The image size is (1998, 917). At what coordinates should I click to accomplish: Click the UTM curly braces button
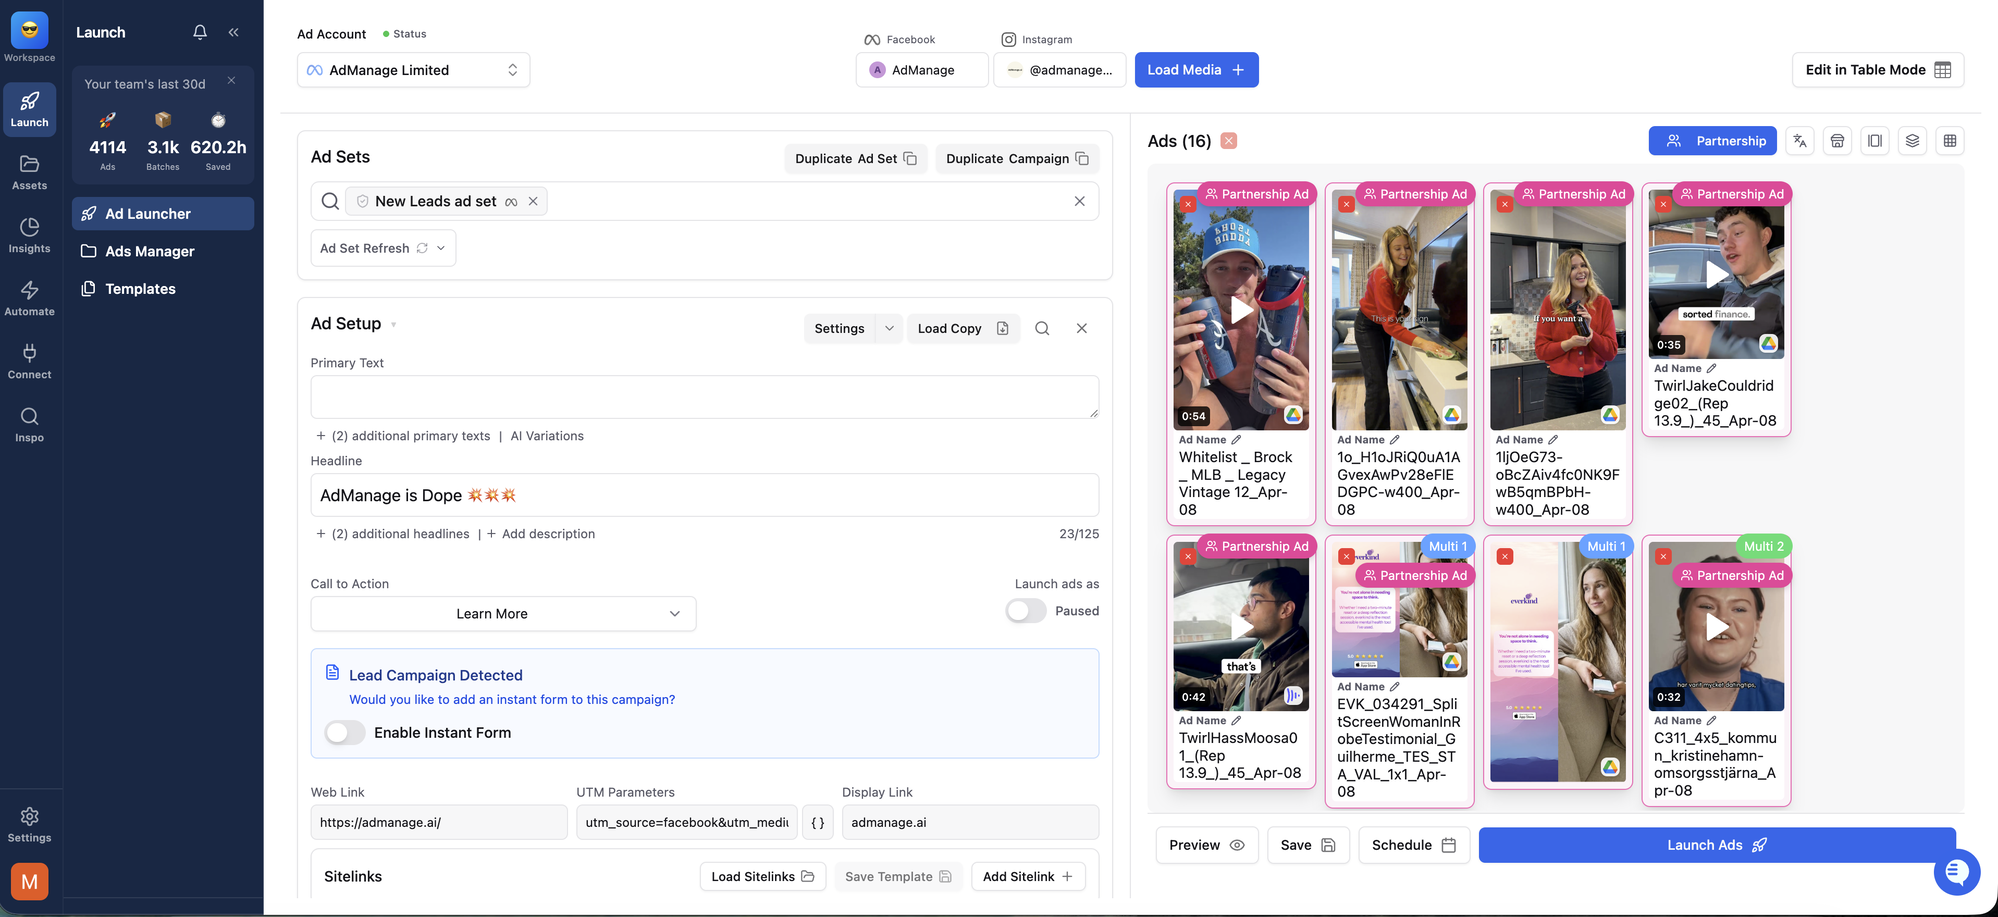pyautogui.click(x=818, y=822)
